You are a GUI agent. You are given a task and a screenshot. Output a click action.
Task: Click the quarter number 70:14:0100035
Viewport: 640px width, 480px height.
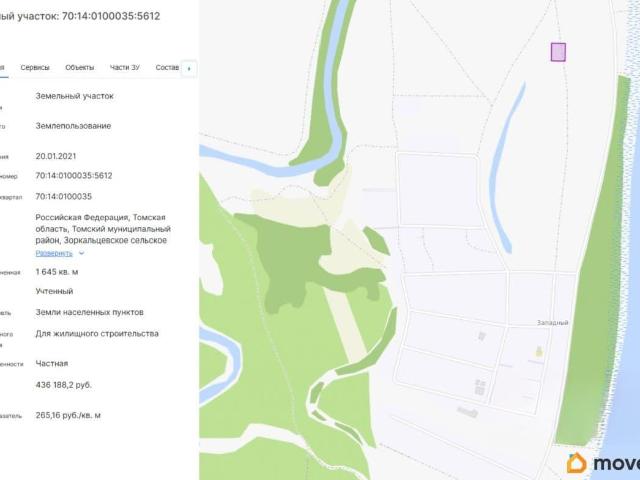pyautogui.click(x=64, y=196)
